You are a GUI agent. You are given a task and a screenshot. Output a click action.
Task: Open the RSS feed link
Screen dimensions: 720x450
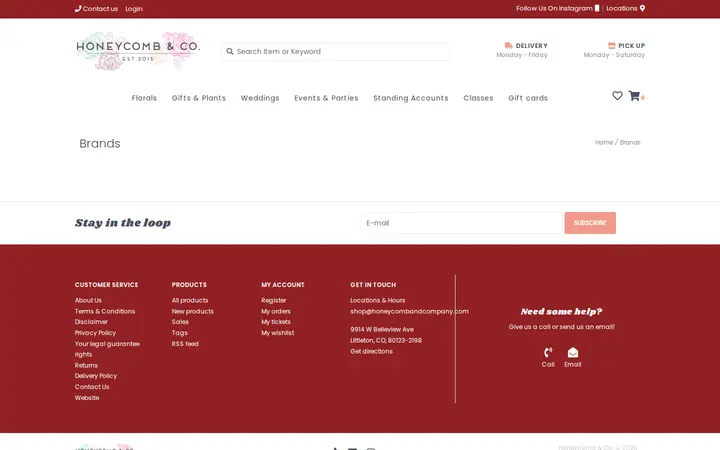point(185,344)
